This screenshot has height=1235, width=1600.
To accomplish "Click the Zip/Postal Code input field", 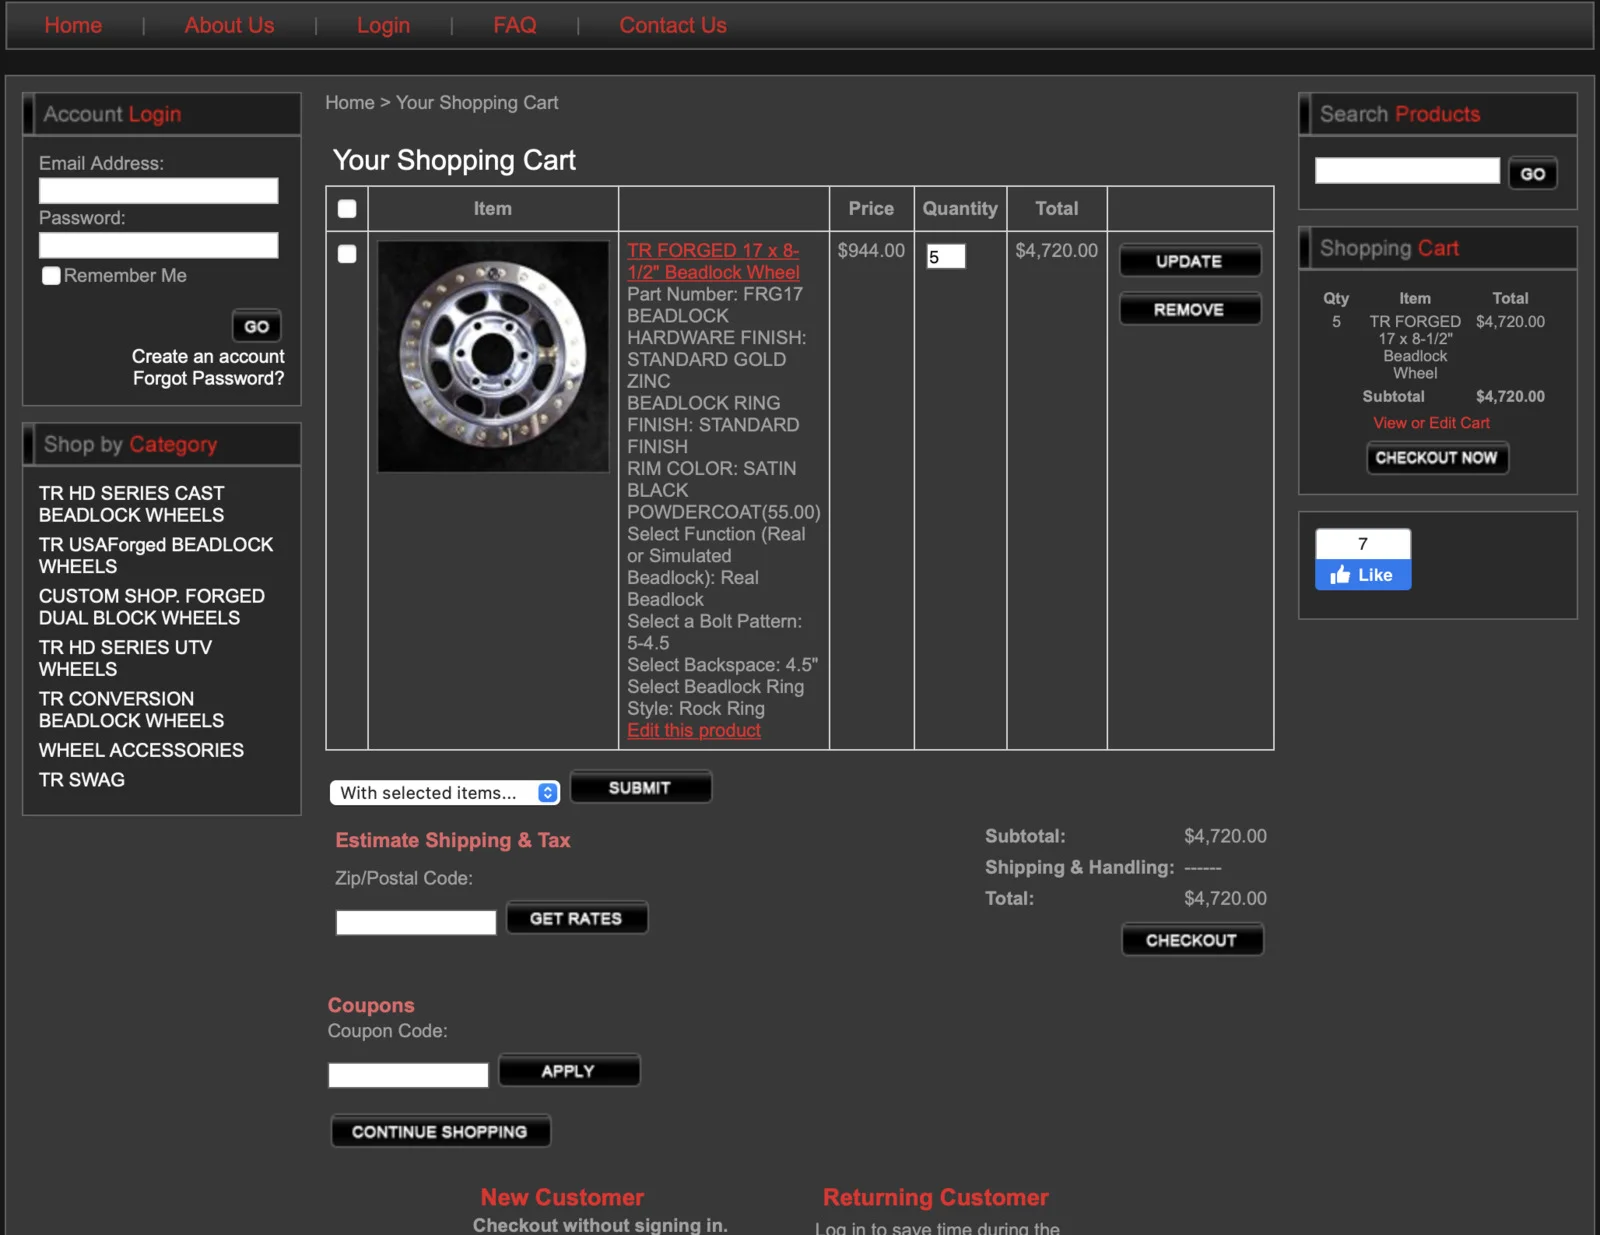I will point(416,922).
